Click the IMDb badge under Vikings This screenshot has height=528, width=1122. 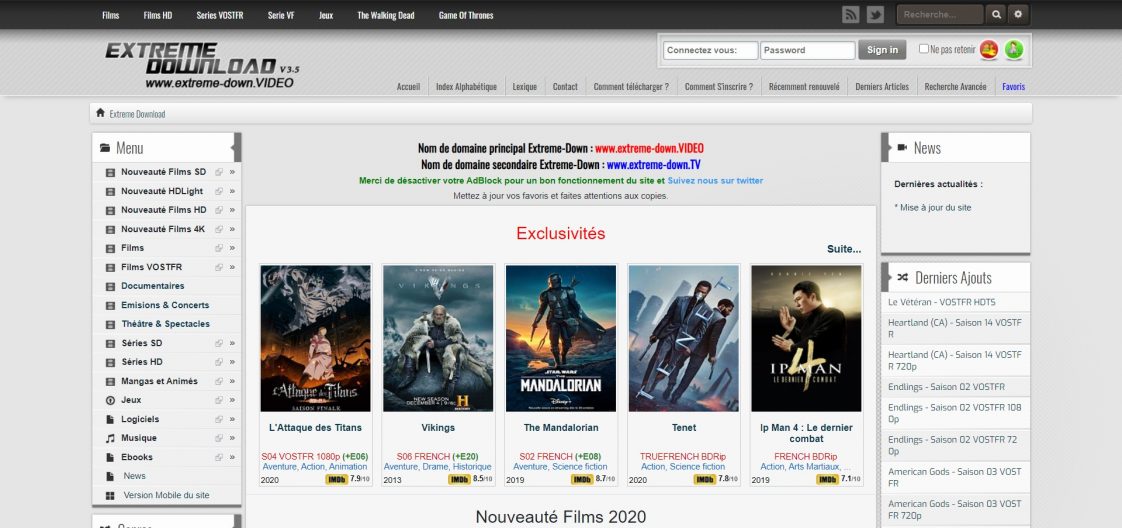(459, 479)
